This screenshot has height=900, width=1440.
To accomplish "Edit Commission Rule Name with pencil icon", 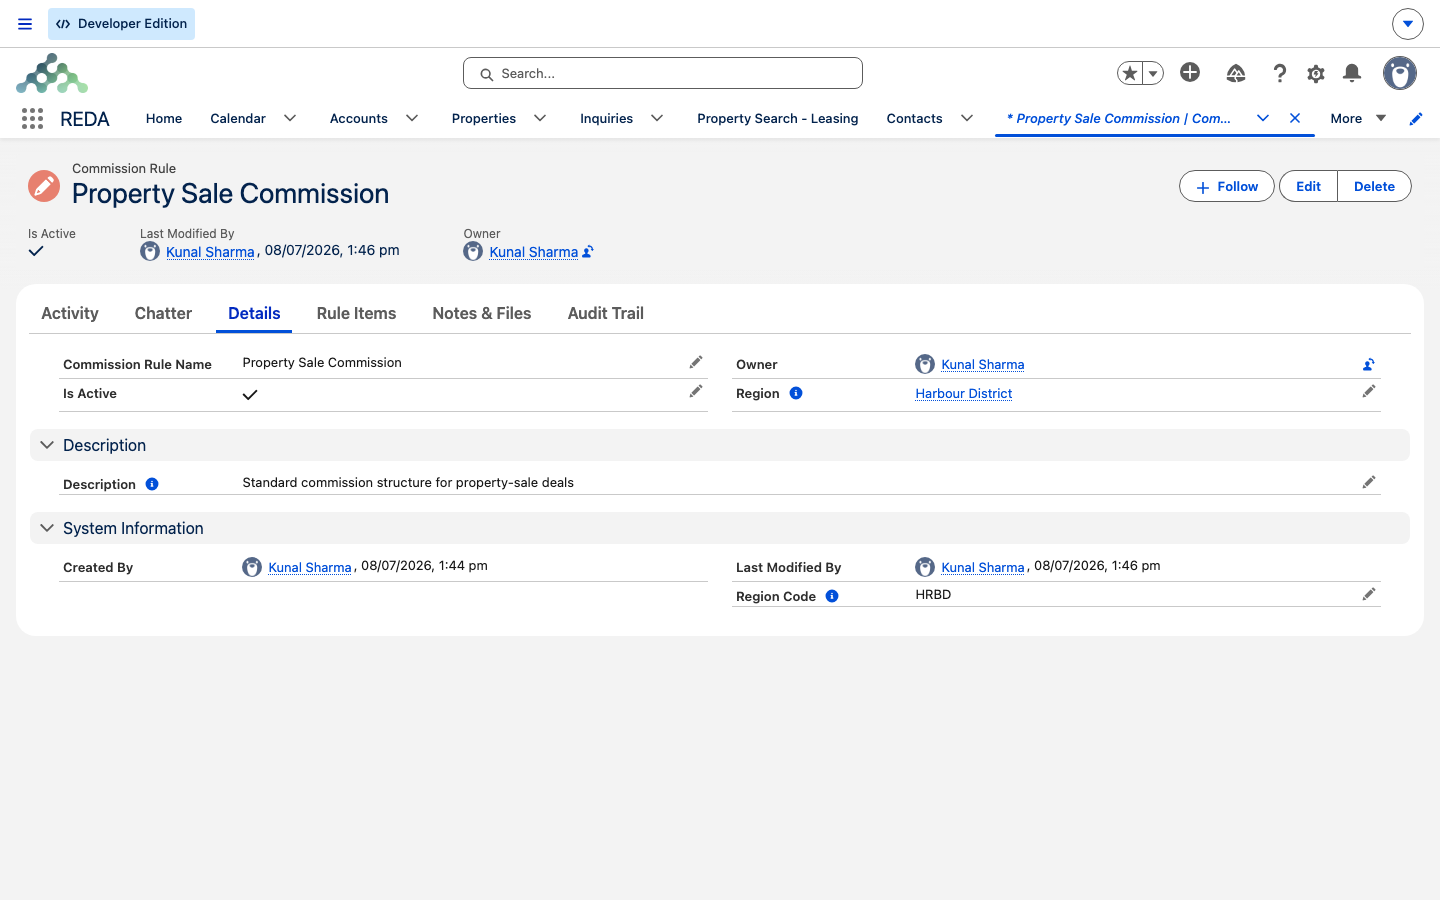I will point(696,362).
